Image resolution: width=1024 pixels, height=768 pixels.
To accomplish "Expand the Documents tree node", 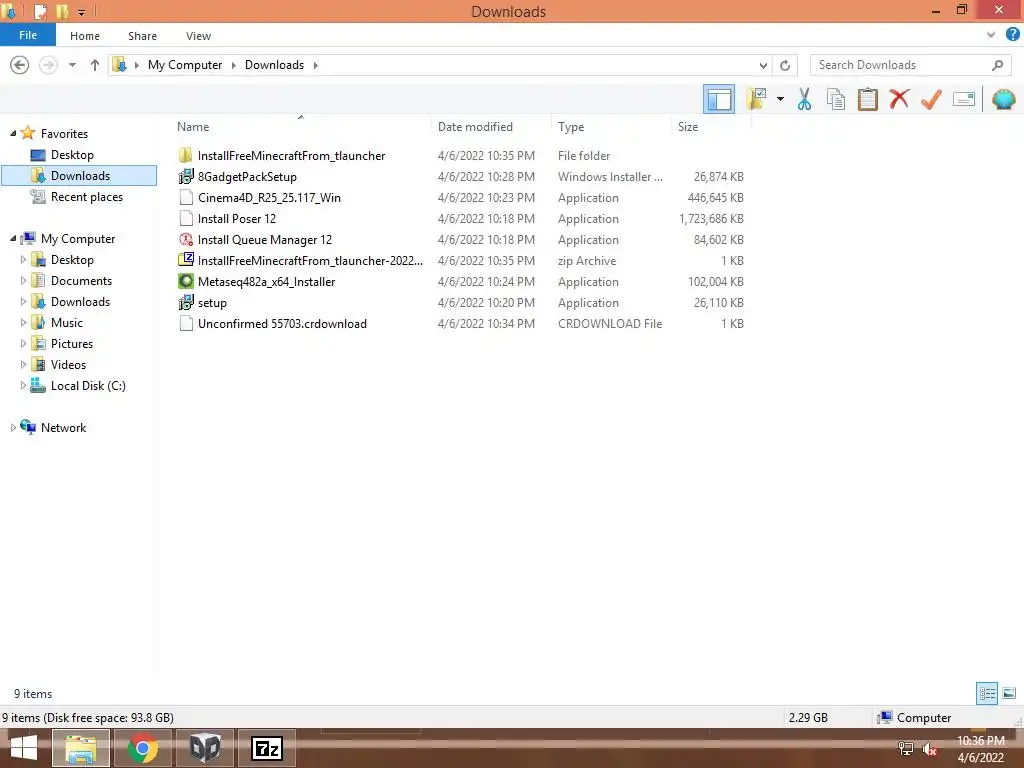I will click(x=24, y=281).
